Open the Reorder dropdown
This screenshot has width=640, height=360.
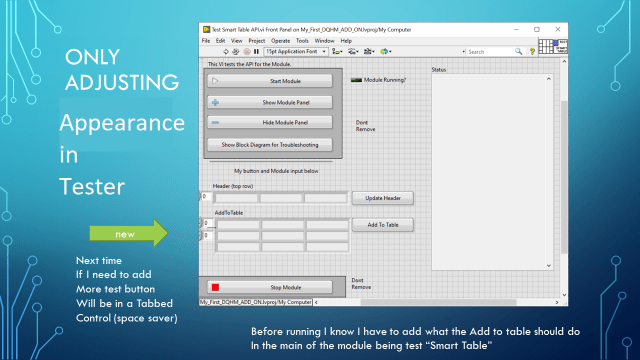(386, 51)
